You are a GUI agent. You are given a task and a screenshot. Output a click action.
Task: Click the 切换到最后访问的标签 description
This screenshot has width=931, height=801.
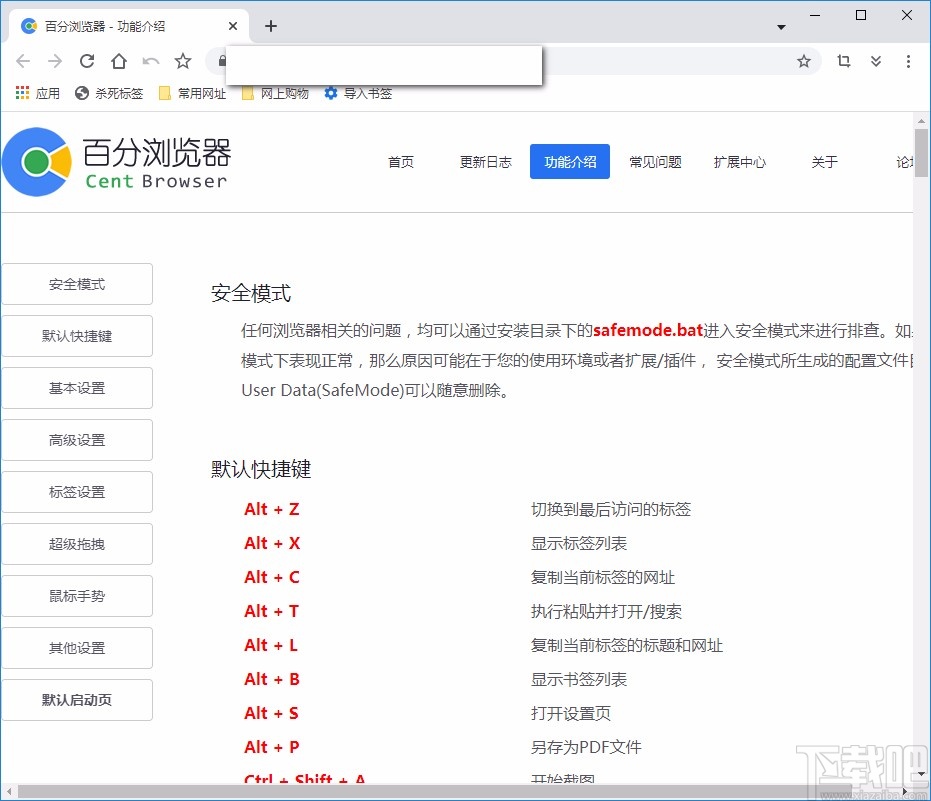coord(611,509)
